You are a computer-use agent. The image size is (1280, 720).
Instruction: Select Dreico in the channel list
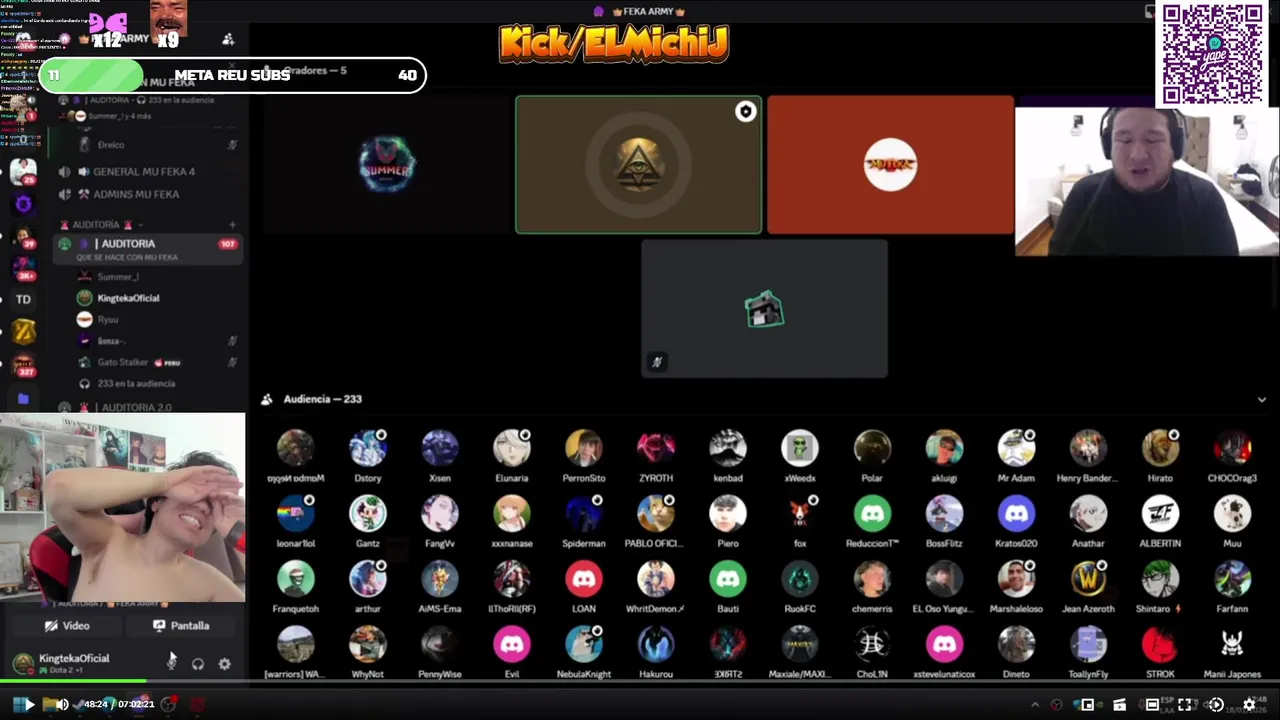(x=111, y=145)
